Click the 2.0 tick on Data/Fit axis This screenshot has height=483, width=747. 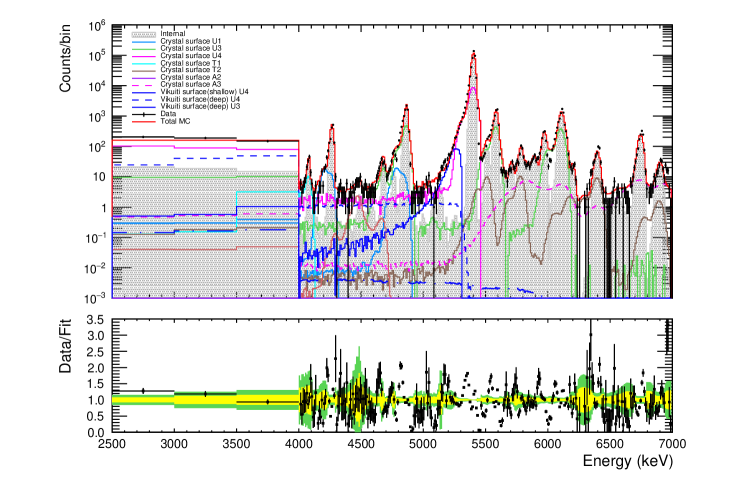tap(97, 368)
